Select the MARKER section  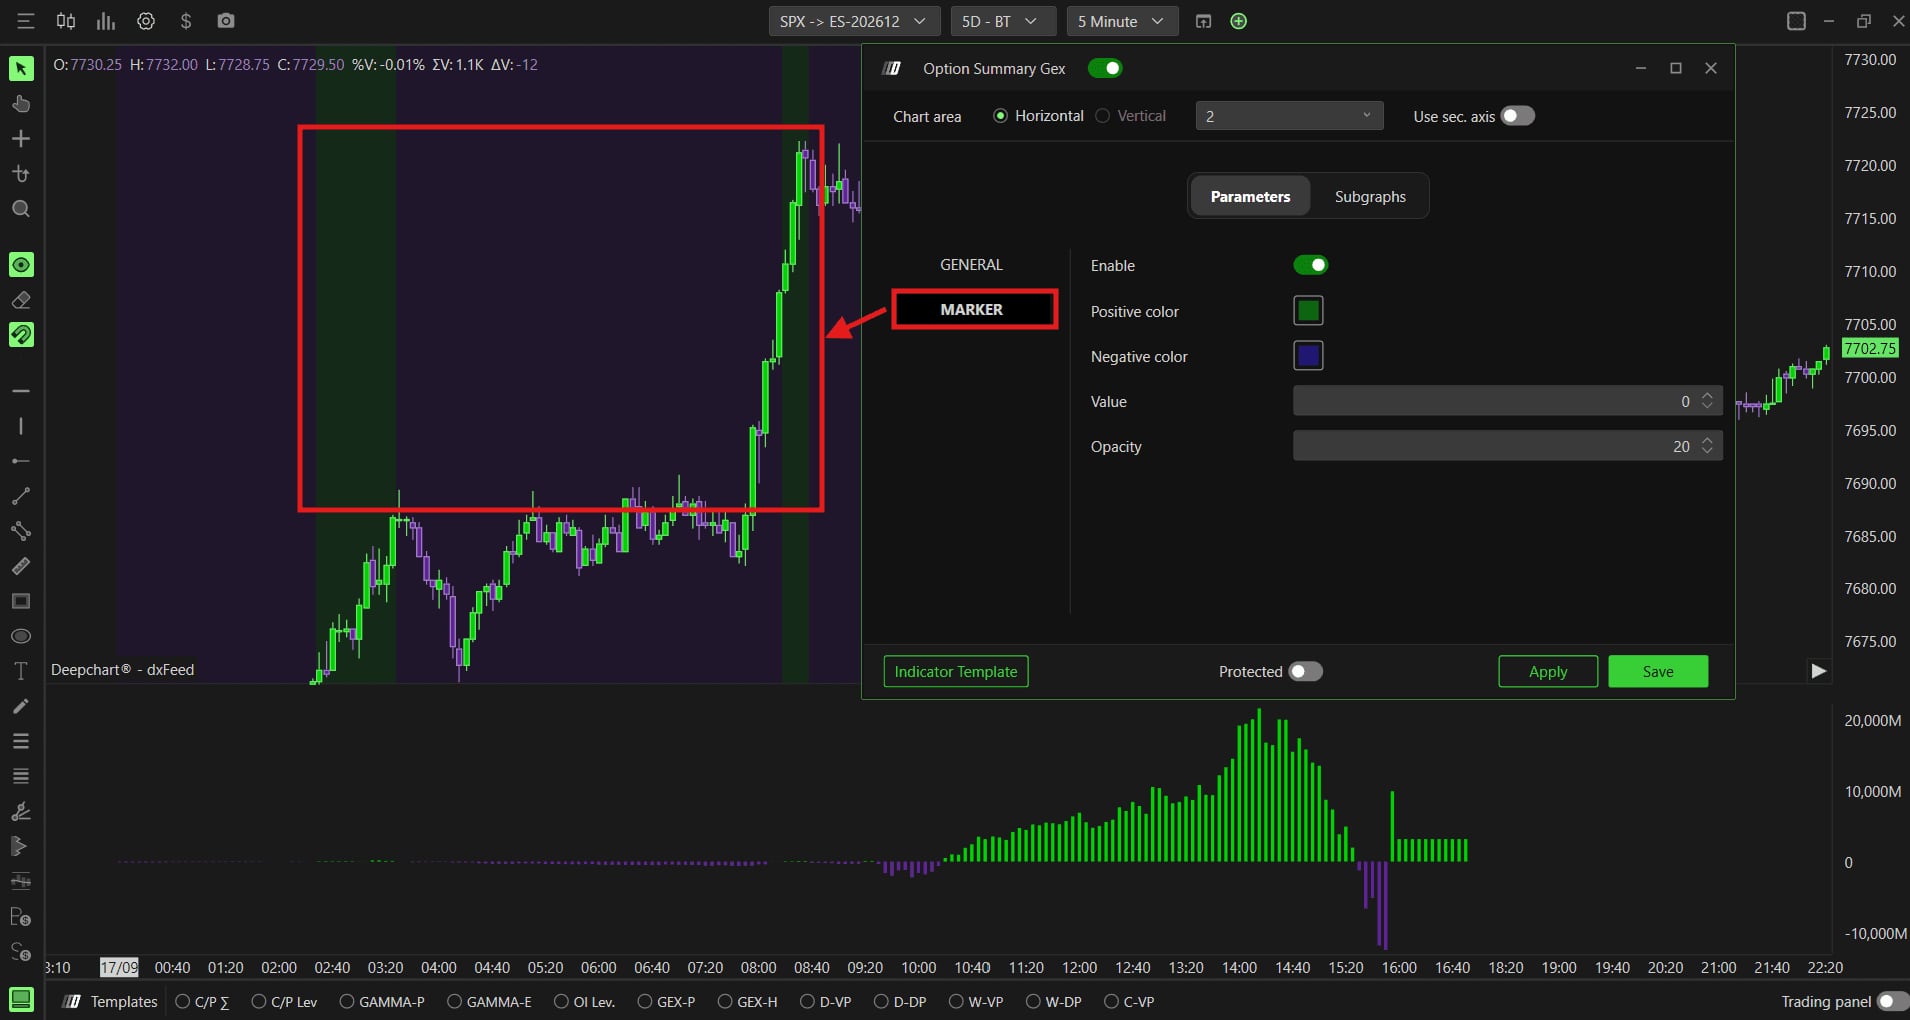click(x=974, y=309)
